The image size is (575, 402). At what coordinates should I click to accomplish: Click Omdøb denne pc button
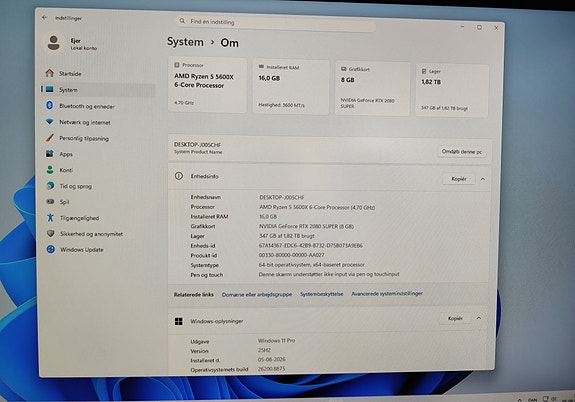462,151
